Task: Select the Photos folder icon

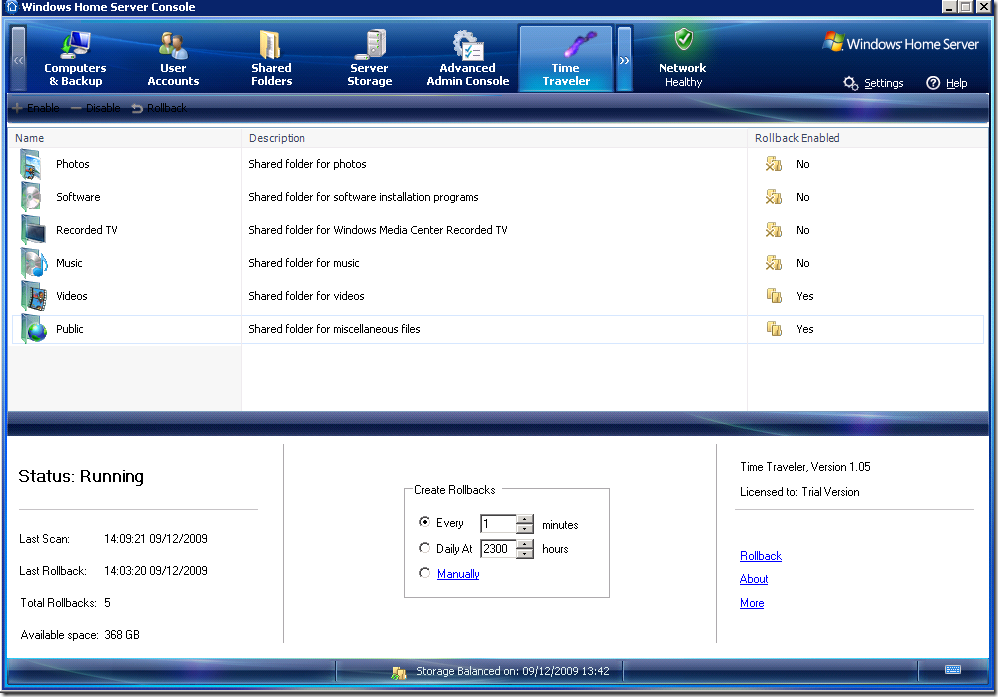Action: (x=31, y=164)
